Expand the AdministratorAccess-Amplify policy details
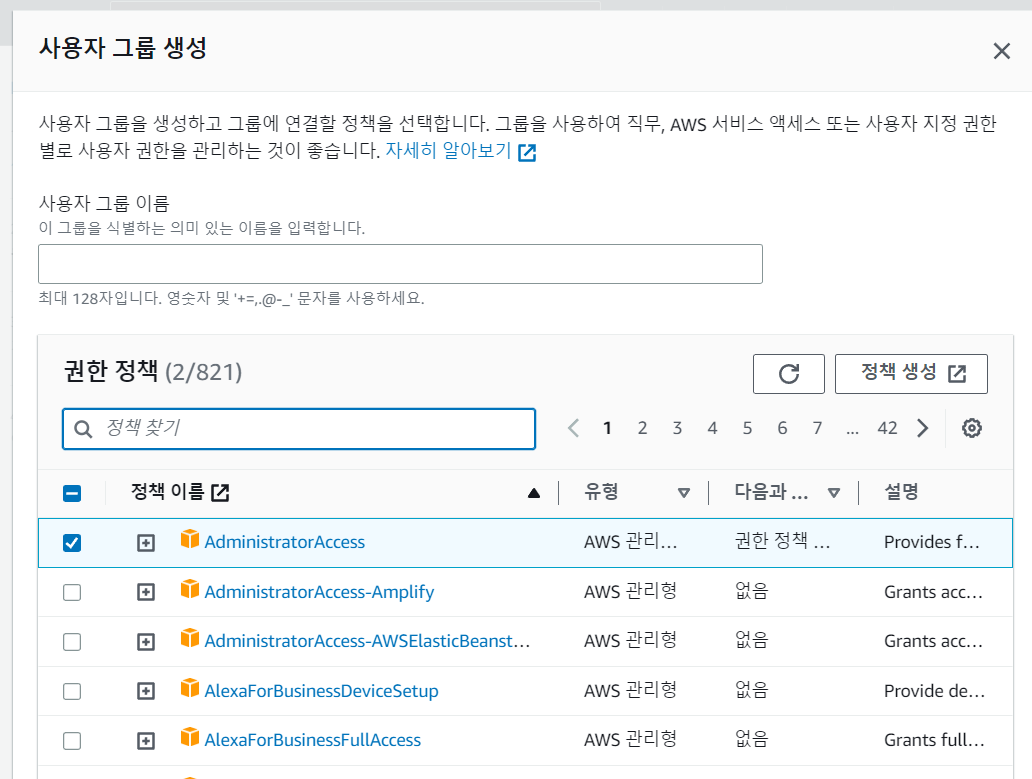Screen dimensions: 1032x779 145,592
